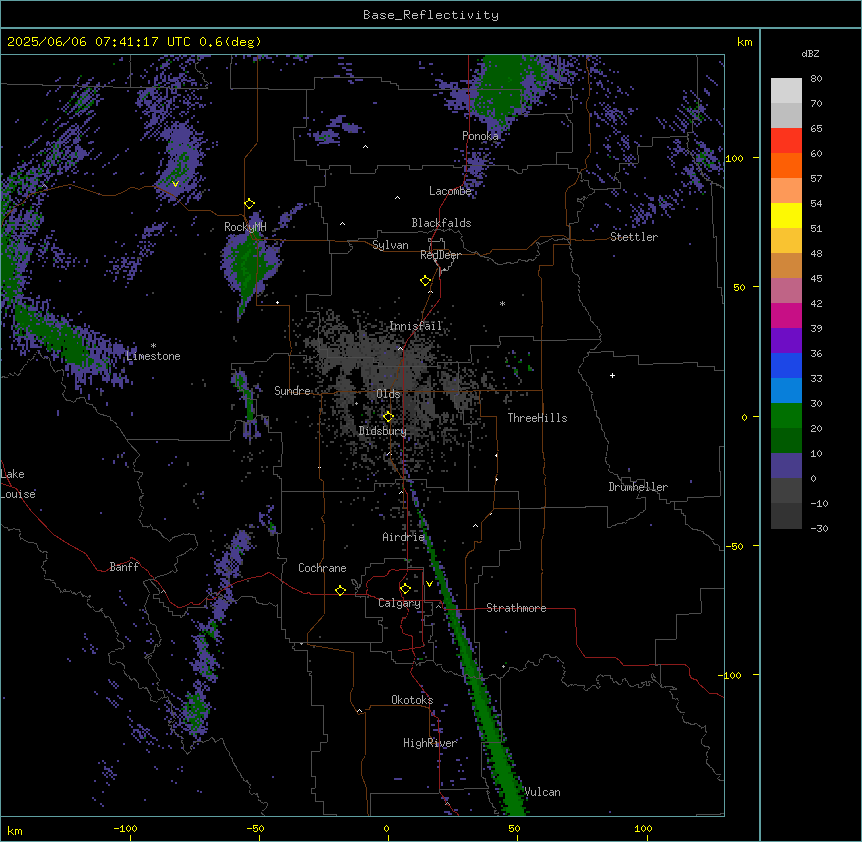Click the ThreeHills label

click(537, 418)
